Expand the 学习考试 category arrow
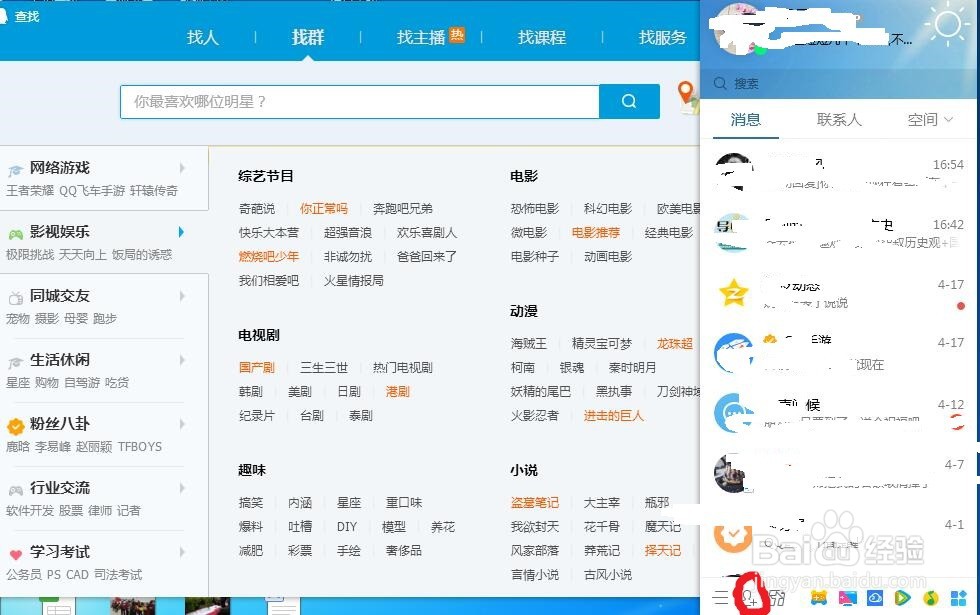980x615 pixels. [x=182, y=552]
